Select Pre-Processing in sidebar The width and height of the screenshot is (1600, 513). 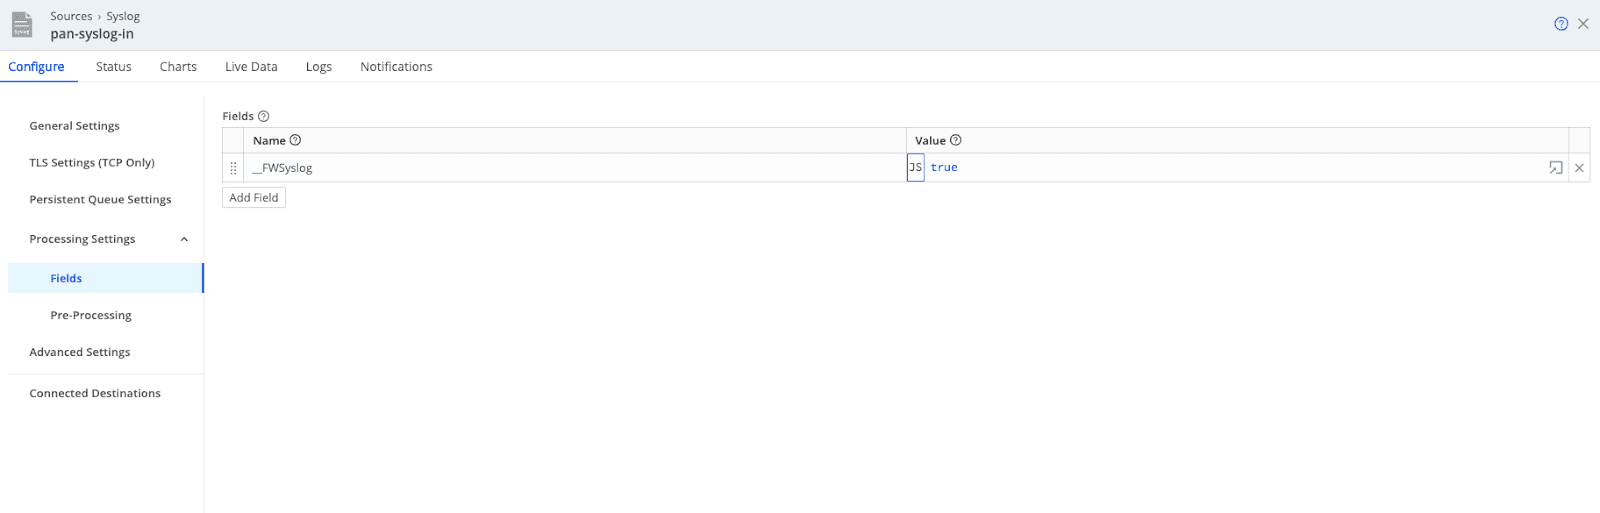click(91, 315)
